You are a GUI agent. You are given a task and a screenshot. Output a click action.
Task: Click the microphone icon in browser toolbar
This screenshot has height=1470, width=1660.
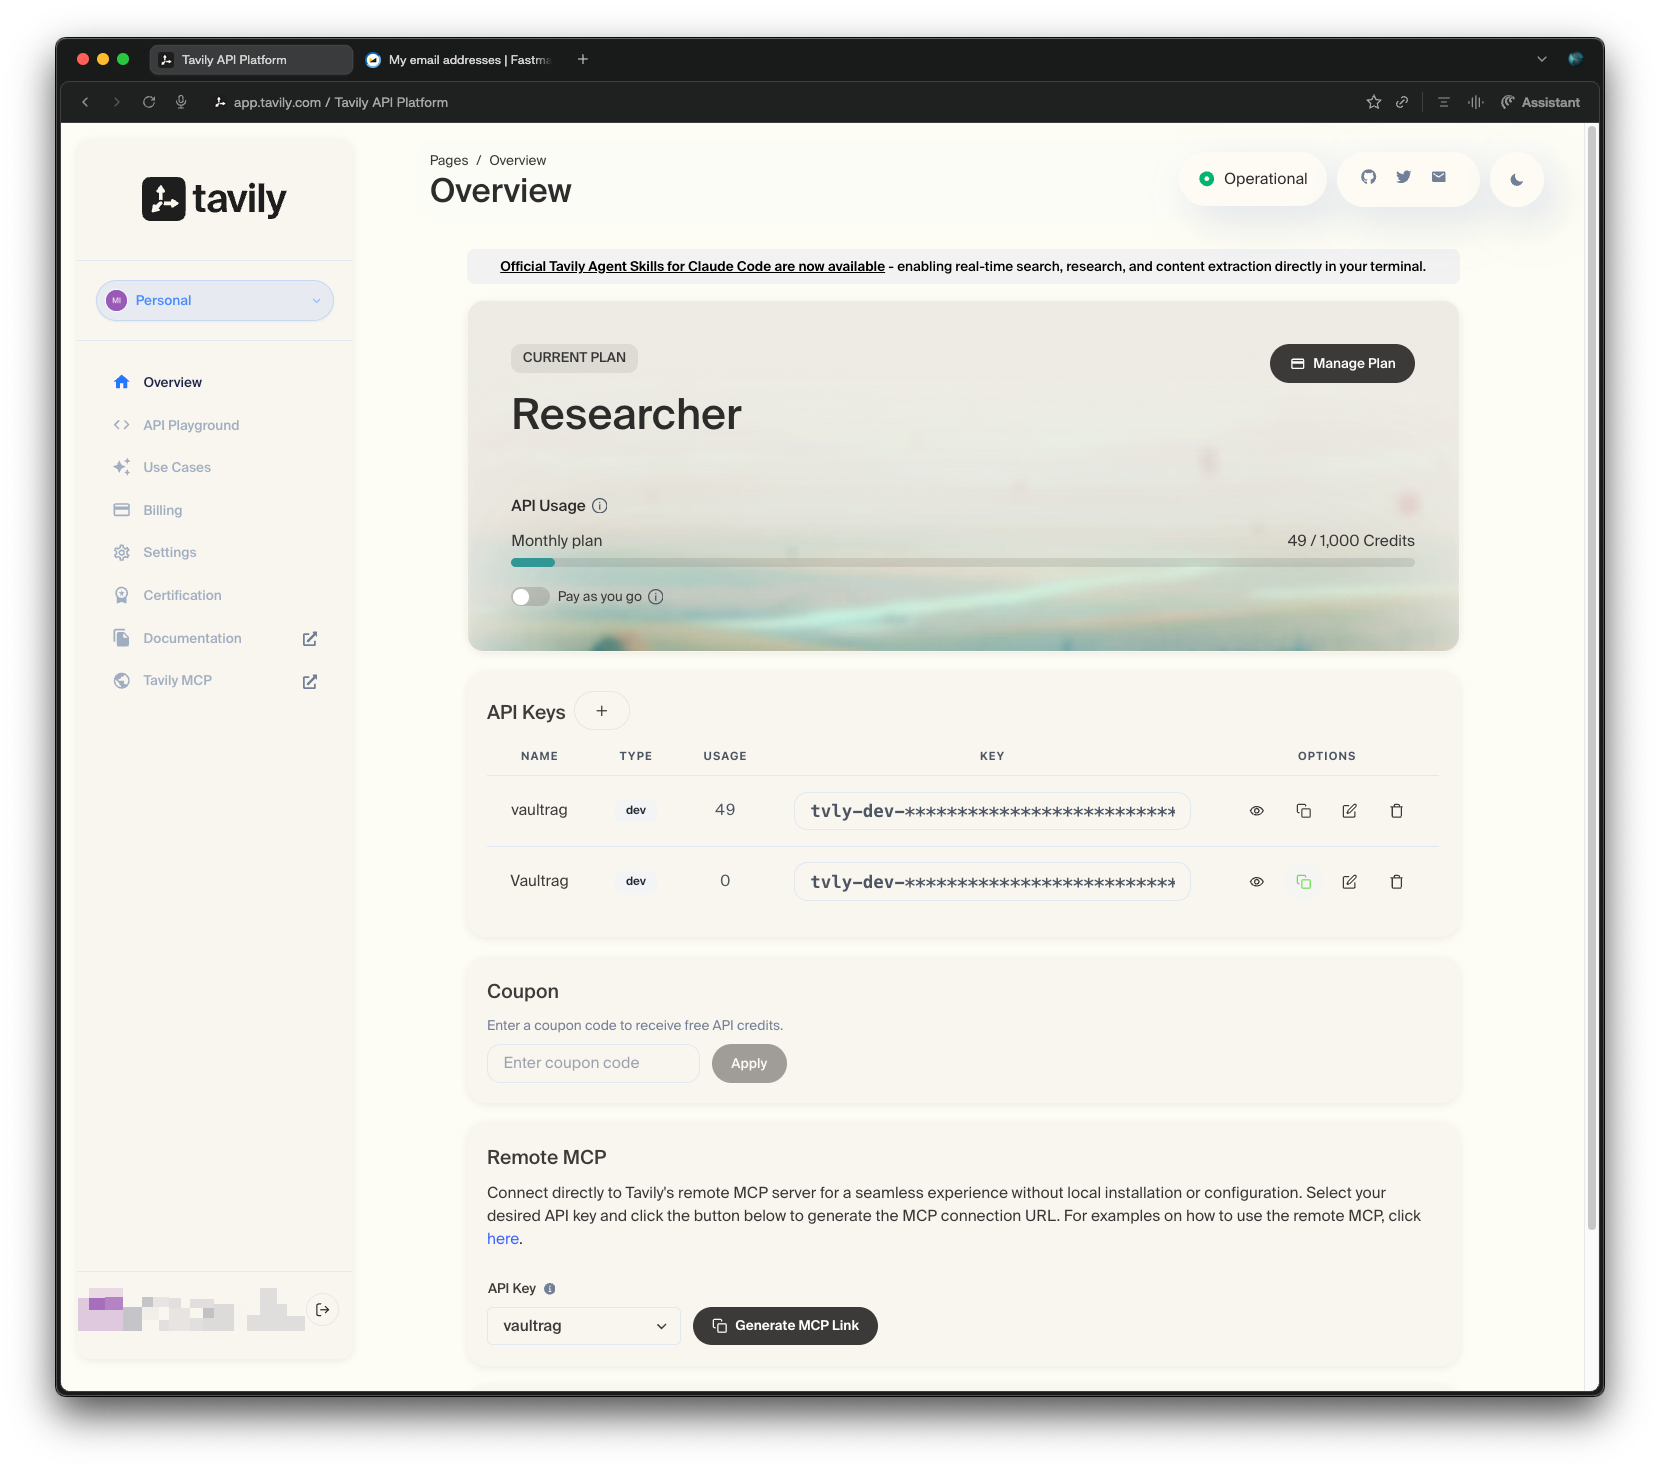pos(181,102)
